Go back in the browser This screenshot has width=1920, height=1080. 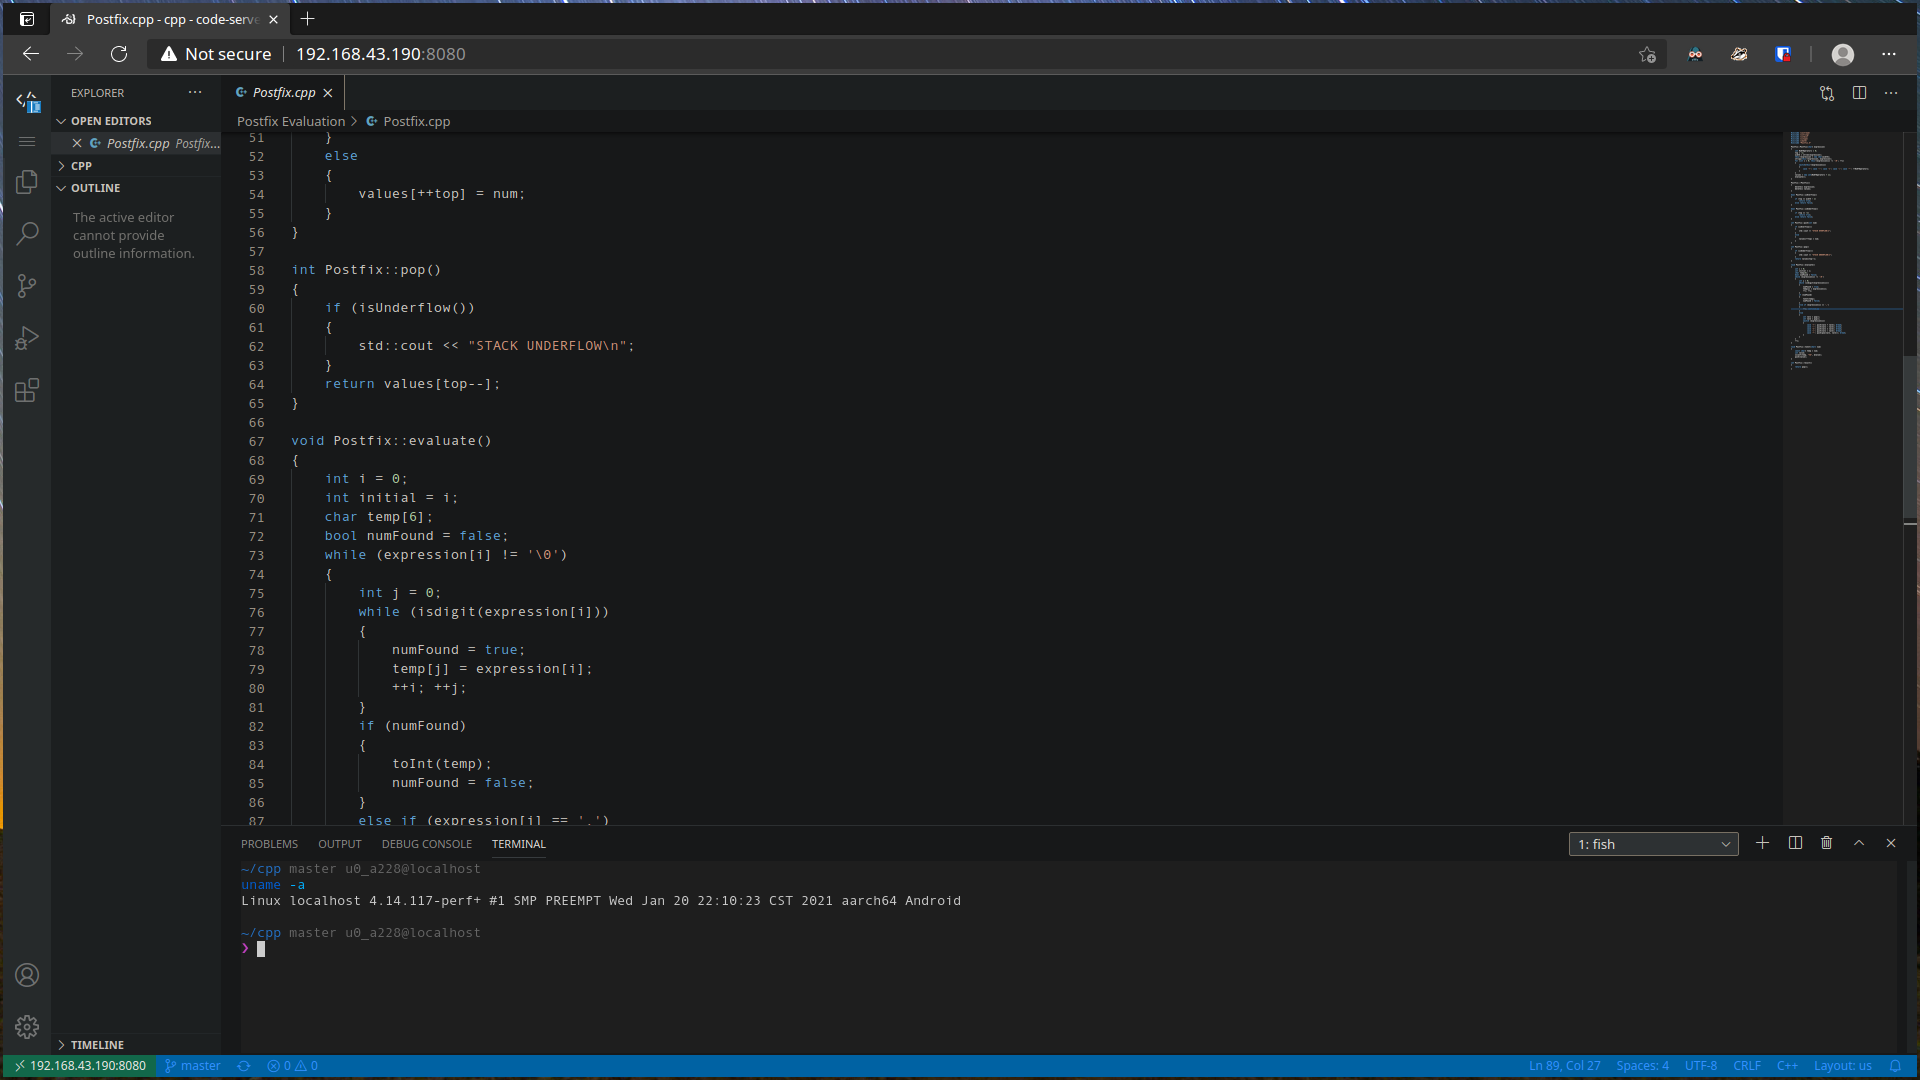point(31,54)
